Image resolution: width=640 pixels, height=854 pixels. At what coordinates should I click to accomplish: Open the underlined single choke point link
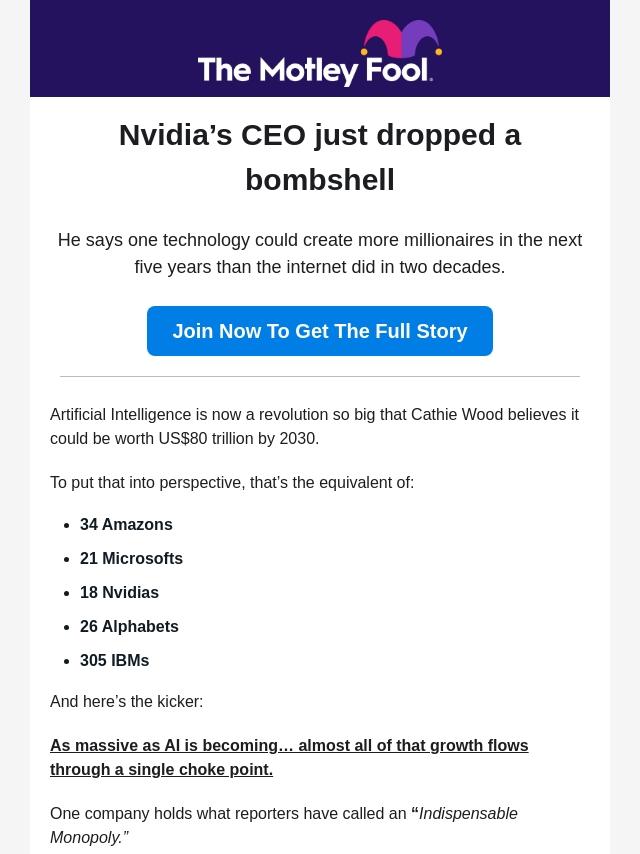click(x=289, y=757)
